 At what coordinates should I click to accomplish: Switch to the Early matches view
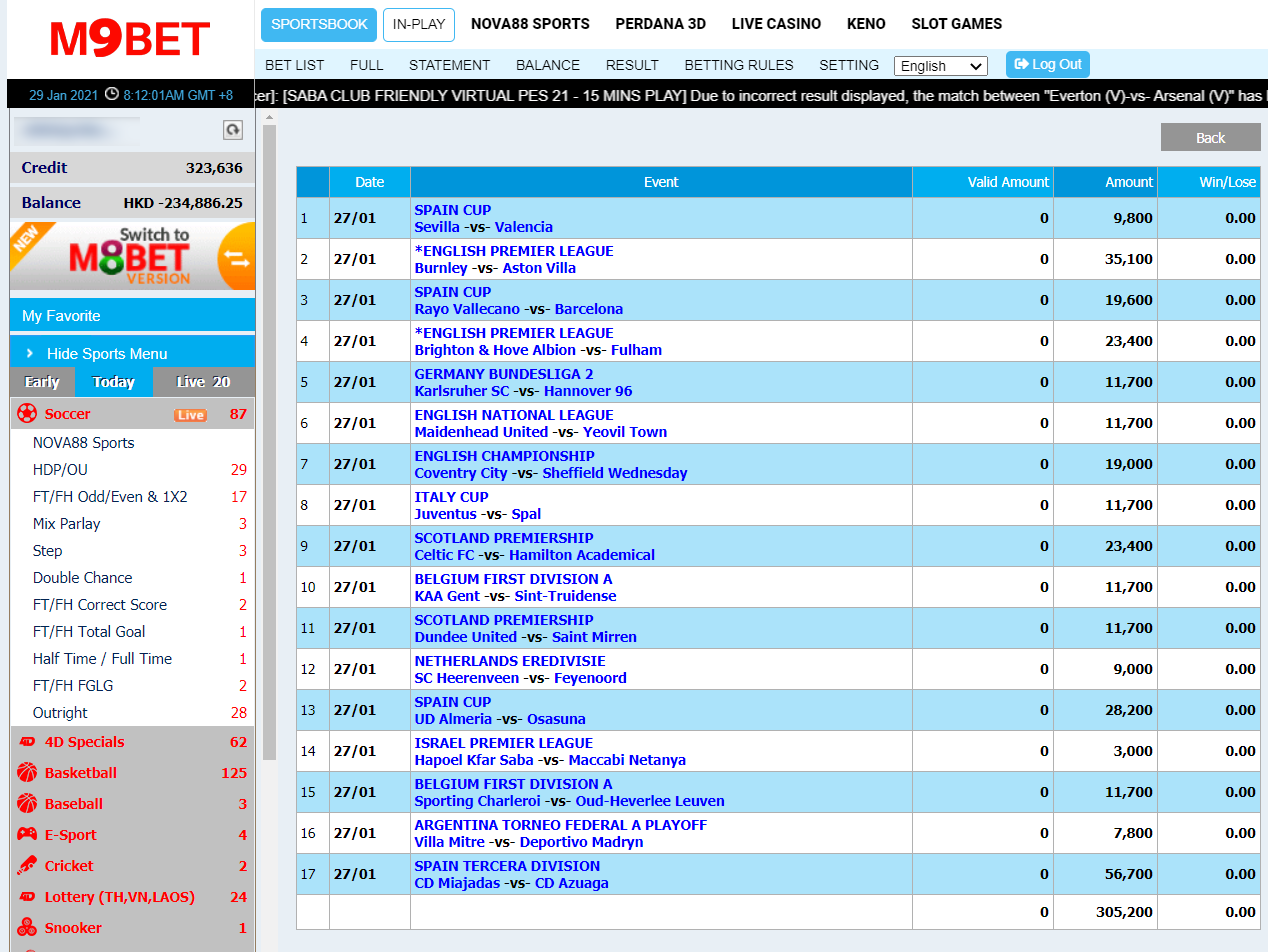pos(41,381)
